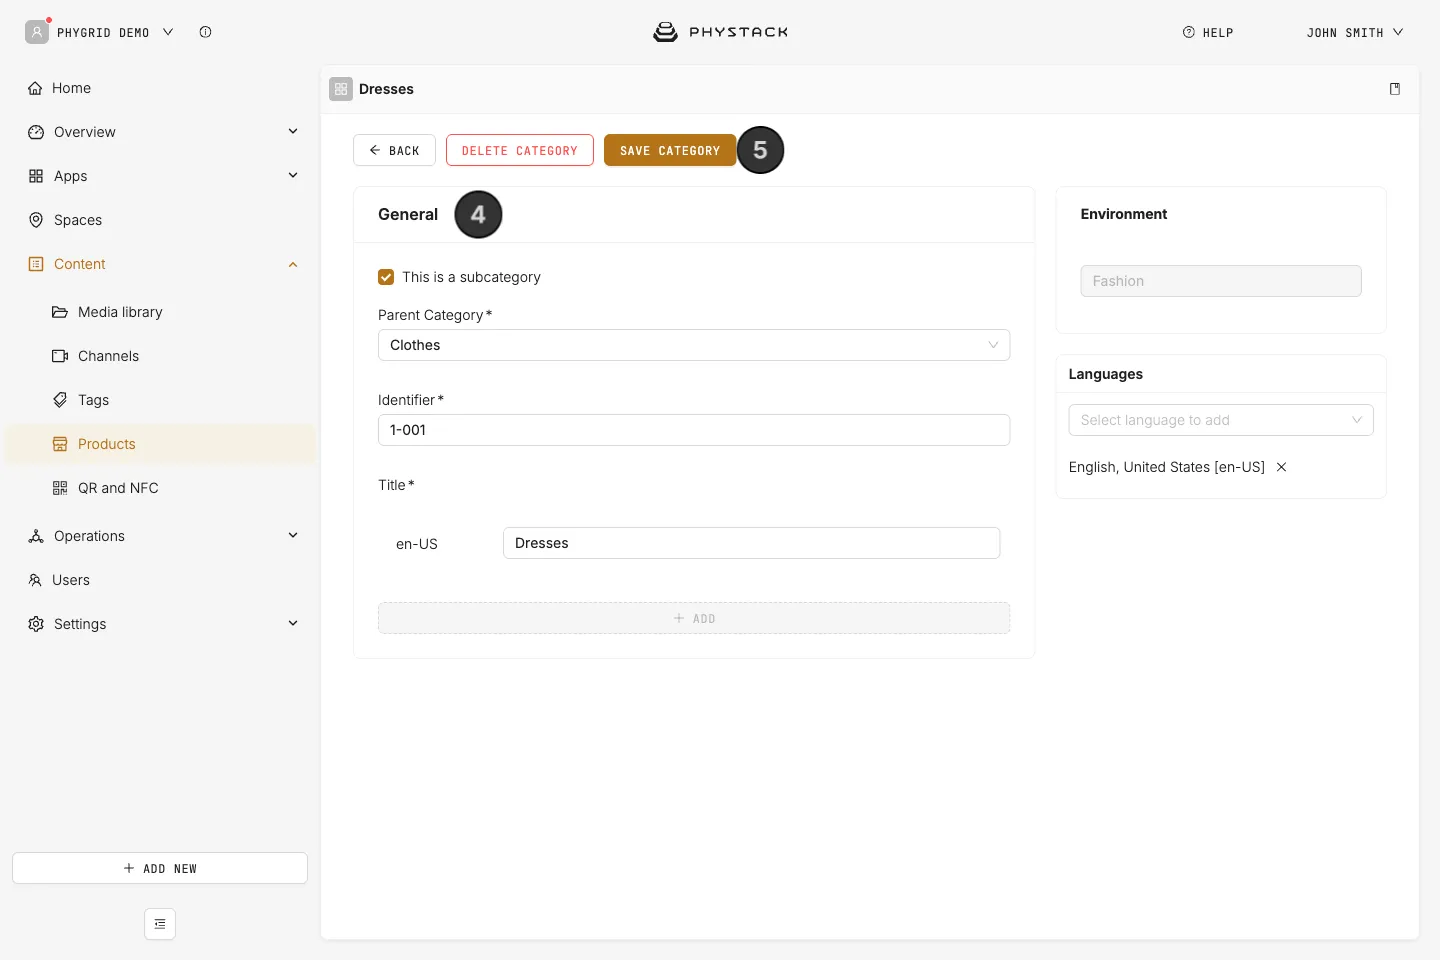Image resolution: width=1440 pixels, height=960 pixels.
Task: Expand the Overview menu chevron
Action: click(x=293, y=131)
